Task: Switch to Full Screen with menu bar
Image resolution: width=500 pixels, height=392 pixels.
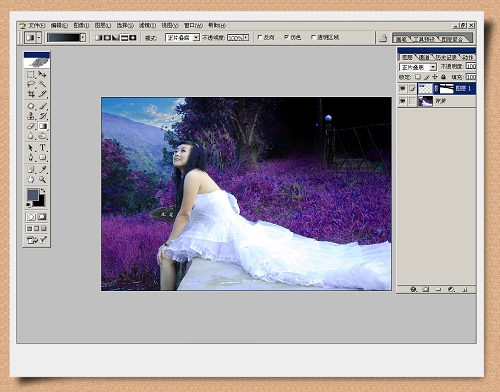Action: pos(36,228)
